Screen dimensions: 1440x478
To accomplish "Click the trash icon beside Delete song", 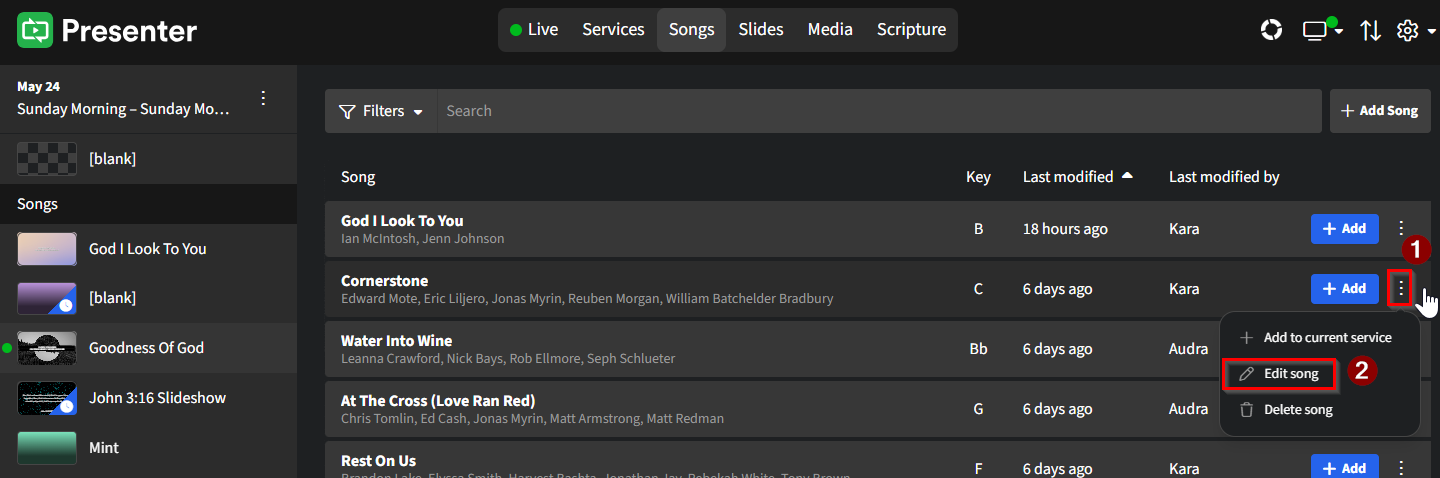I will point(1246,410).
